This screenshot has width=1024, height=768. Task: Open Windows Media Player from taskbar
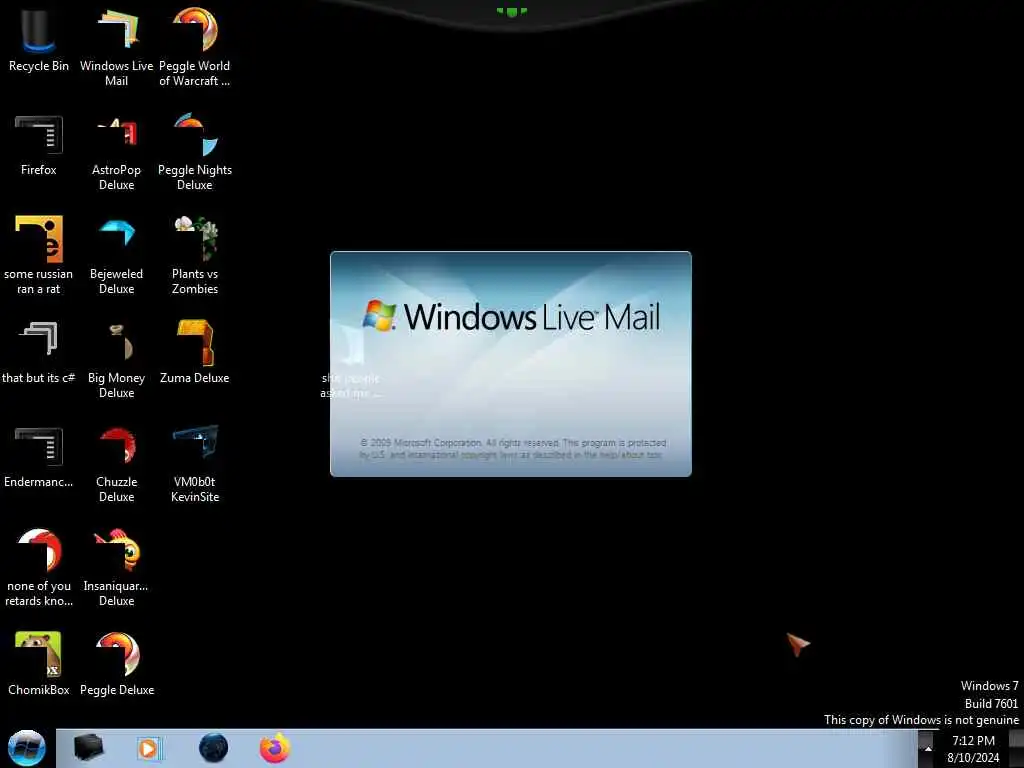[x=149, y=748]
